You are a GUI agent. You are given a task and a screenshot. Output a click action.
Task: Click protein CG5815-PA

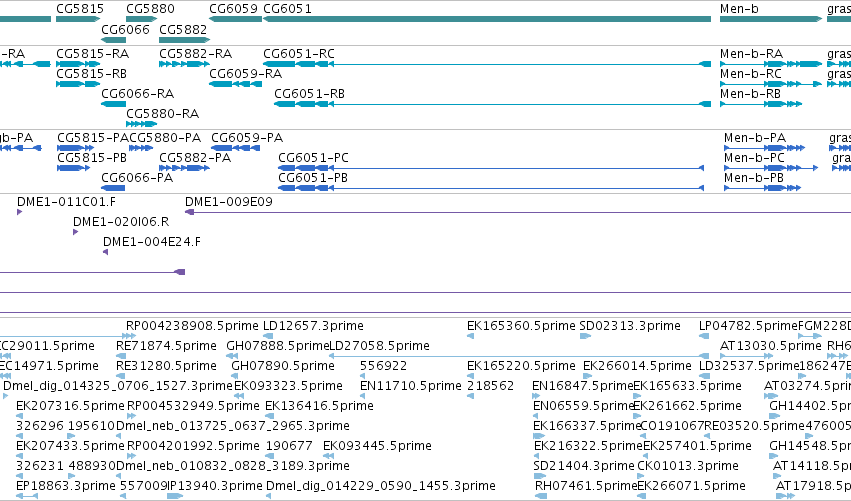pyautogui.click(x=93, y=138)
